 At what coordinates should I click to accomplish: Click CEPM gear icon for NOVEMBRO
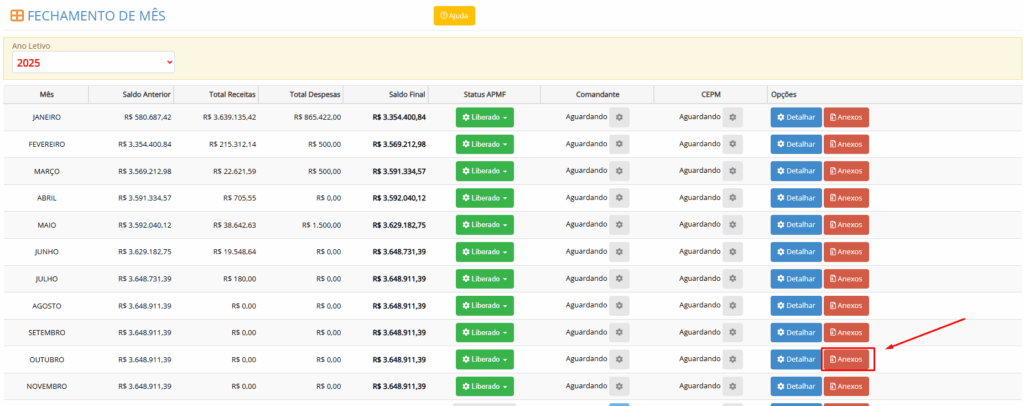(x=732, y=386)
